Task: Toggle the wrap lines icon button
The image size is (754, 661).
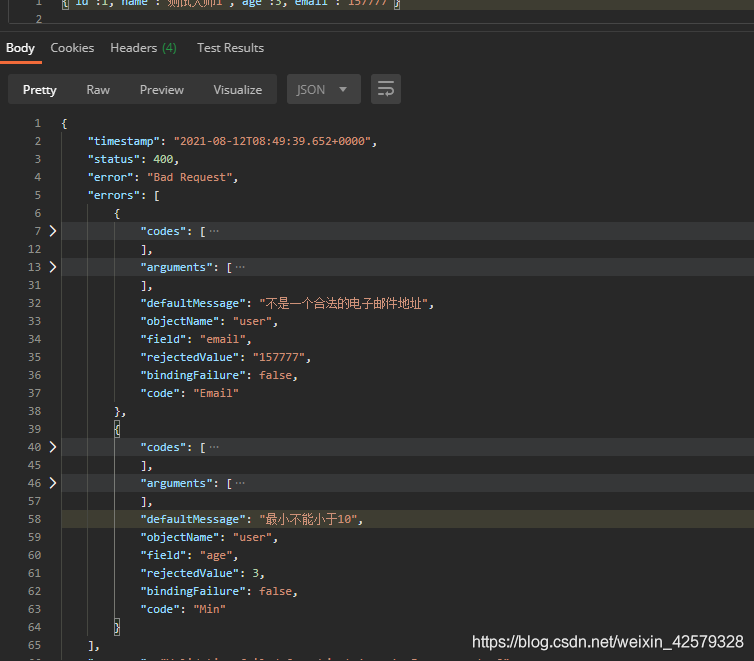Action: click(386, 89)
